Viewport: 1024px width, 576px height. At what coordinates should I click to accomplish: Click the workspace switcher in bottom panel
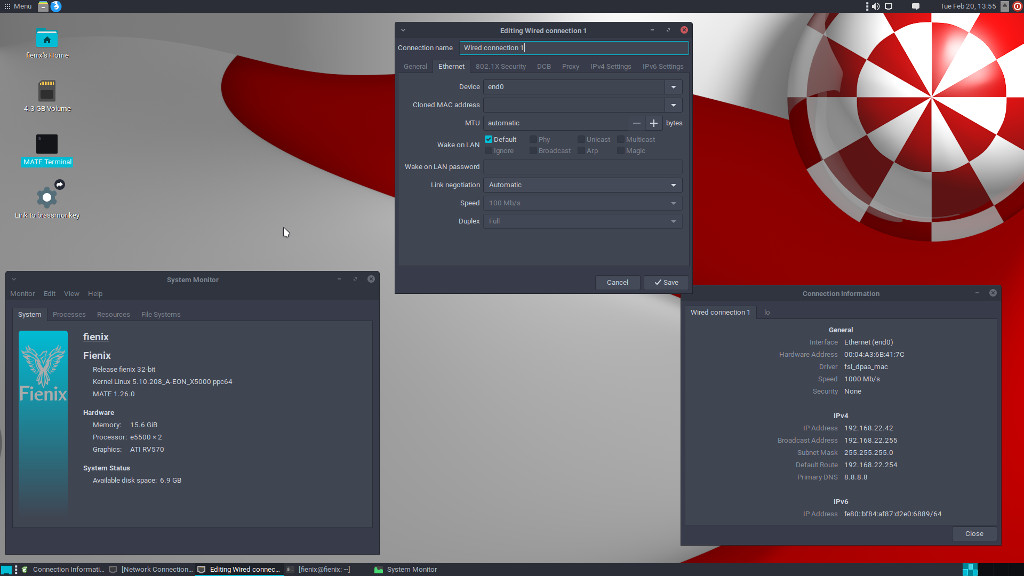(x=970, y=569)
